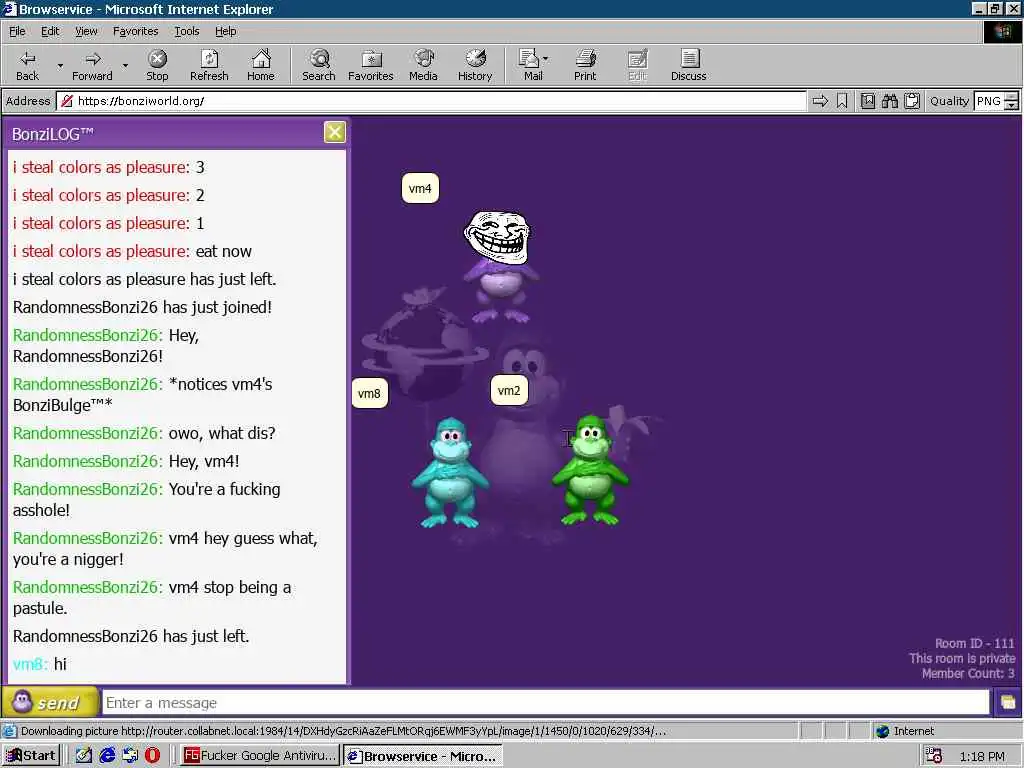Click the troll-face vm4 Bonzi character

[500, 266]
